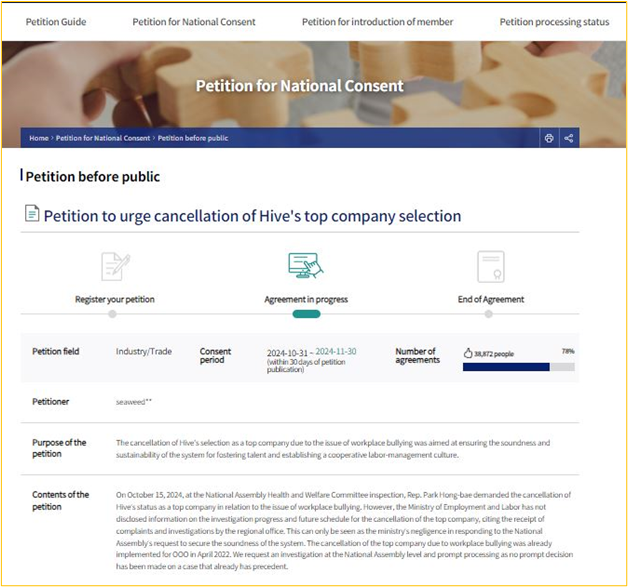Click Petition before public breadcrumb link
The height and width of the screenshot is (587, 628).
coord(193,138)
